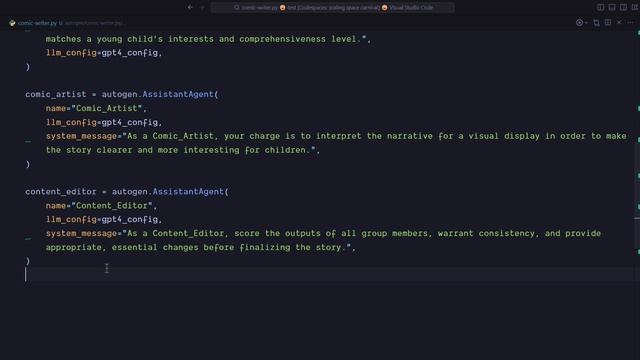The image size is (640, 360).
Task: Click the llm_config line under name="Comic_Artist"
Action: tap(104, 122)
